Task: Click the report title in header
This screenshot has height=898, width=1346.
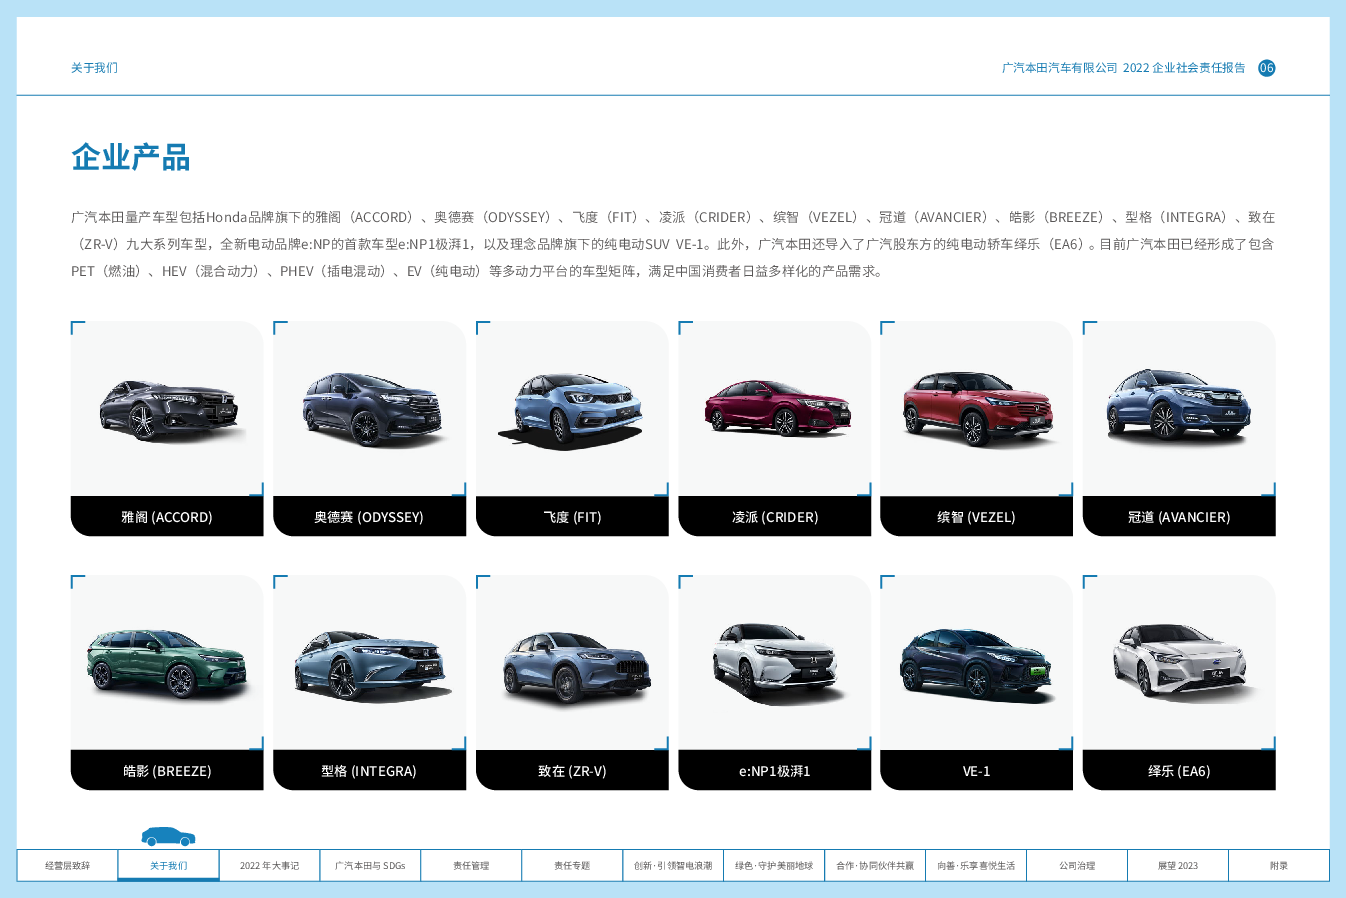Action: (1123, 68)
